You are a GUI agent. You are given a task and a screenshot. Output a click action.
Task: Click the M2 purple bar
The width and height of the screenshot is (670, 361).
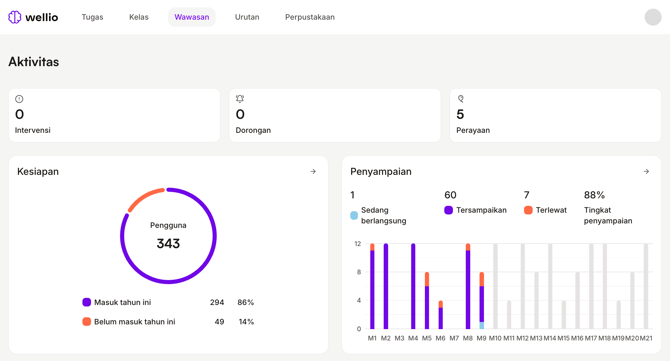[x=386, y=286]
